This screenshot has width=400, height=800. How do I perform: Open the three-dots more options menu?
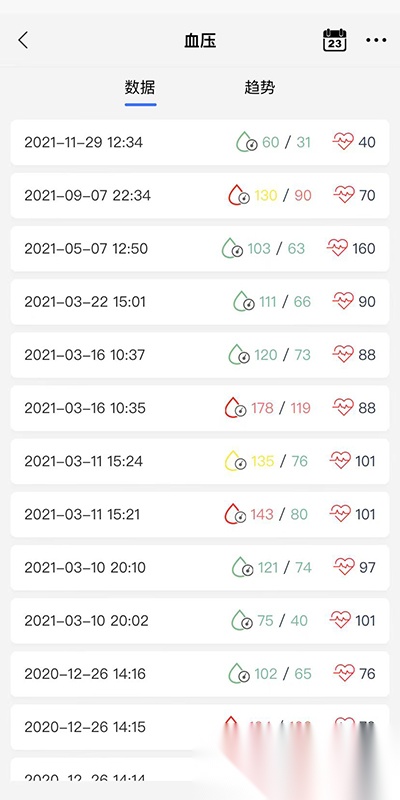point(376,40)
